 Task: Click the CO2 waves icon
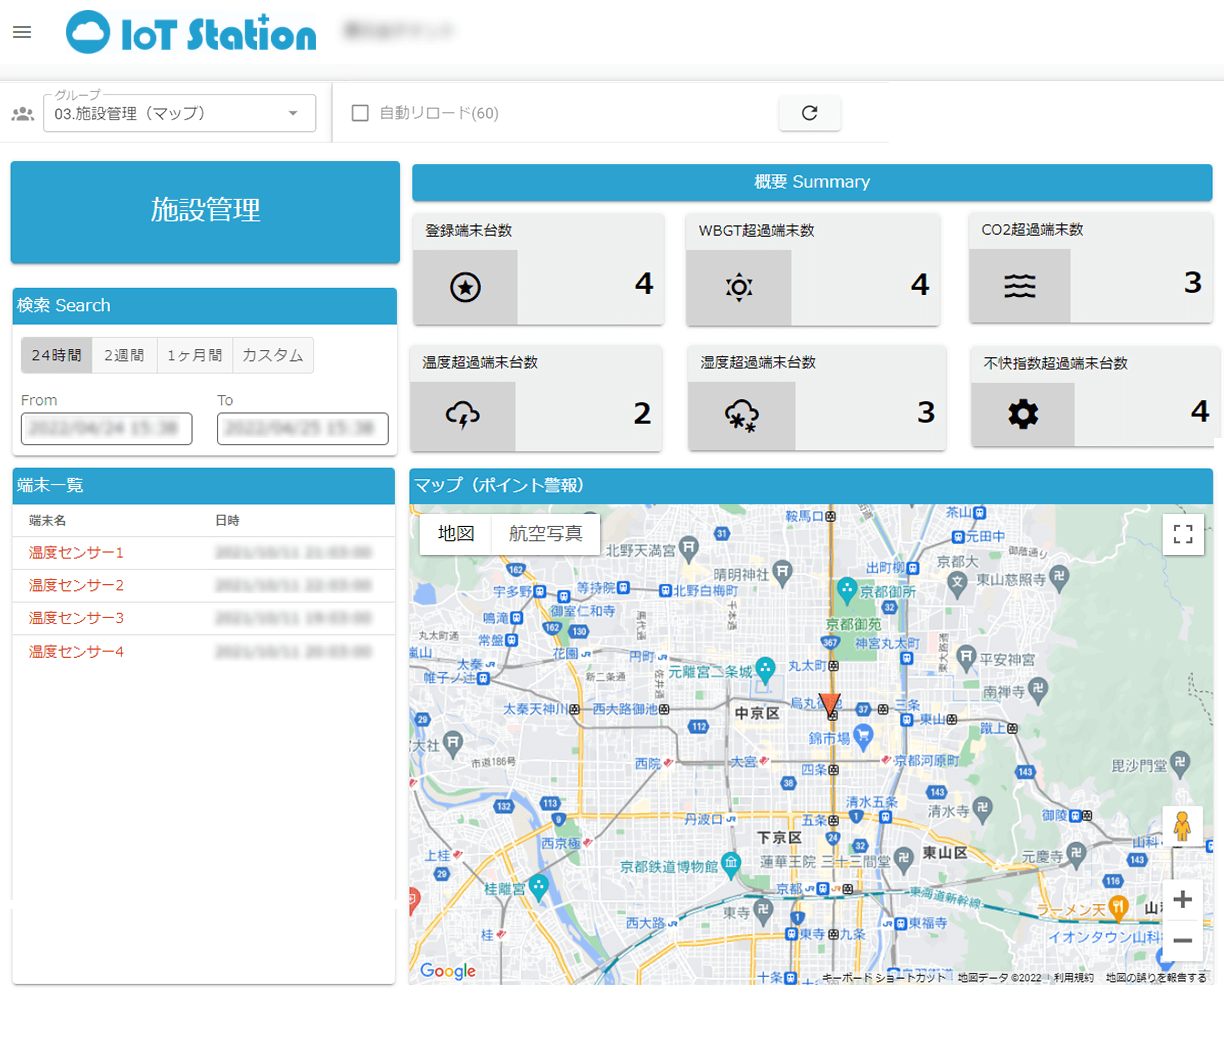tap(1019, 286)
